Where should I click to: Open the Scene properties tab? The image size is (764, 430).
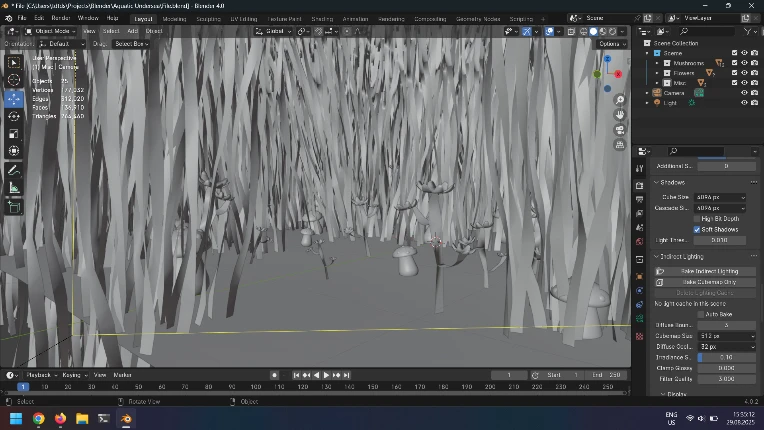click(x=640, y=227)
